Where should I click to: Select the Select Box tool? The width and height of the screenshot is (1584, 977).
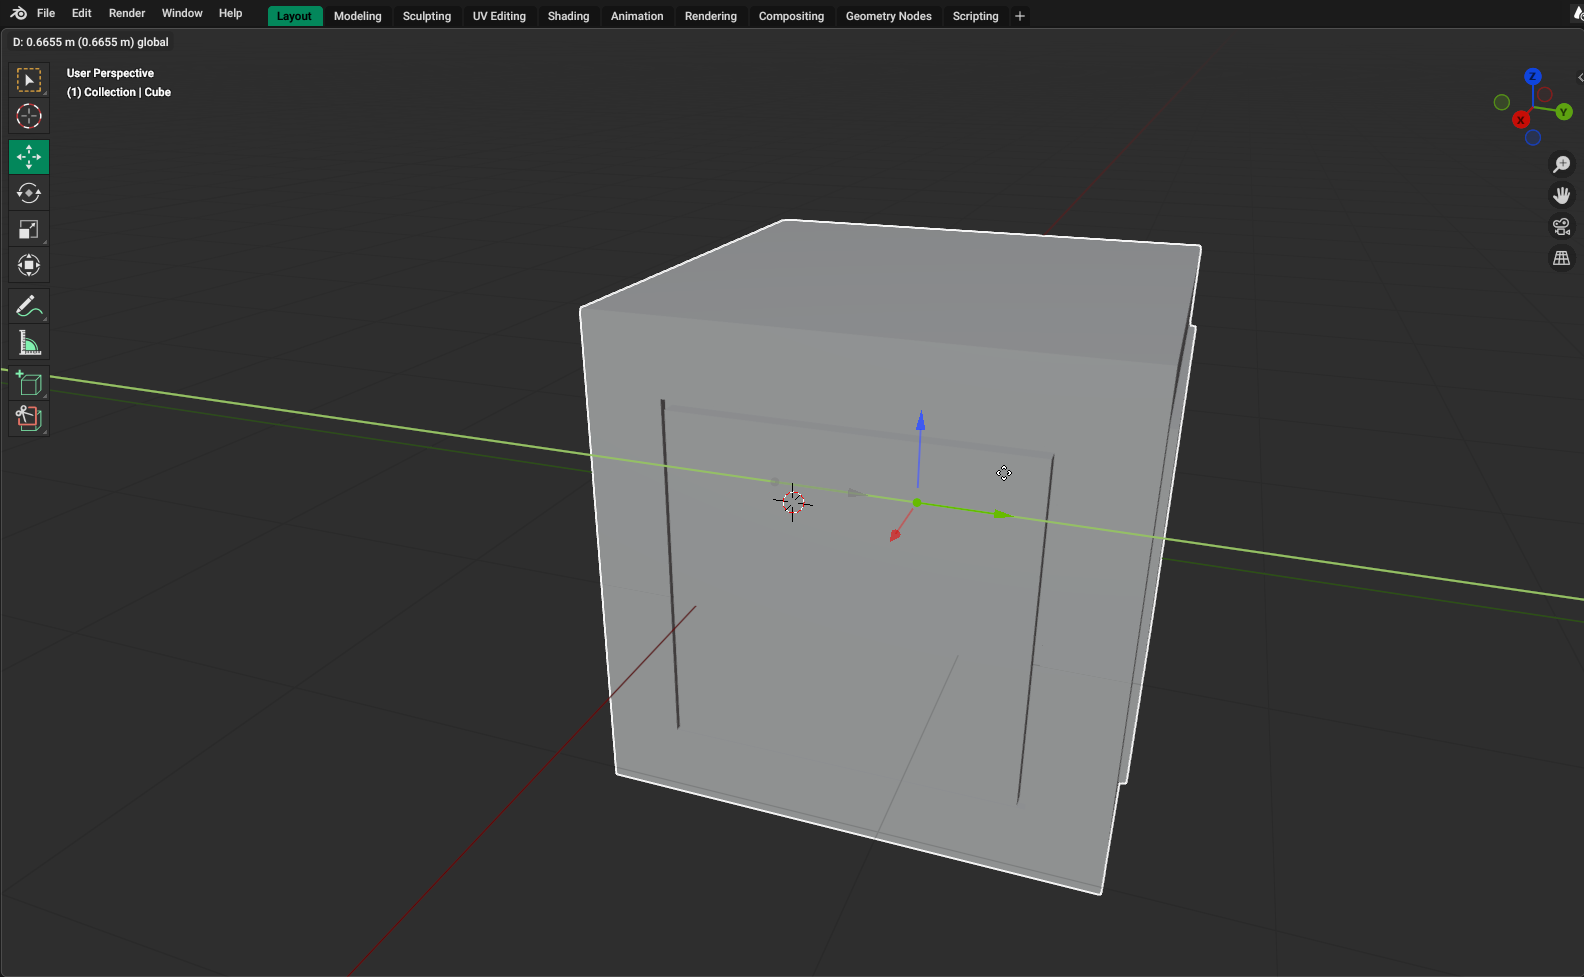pos(29,80)
